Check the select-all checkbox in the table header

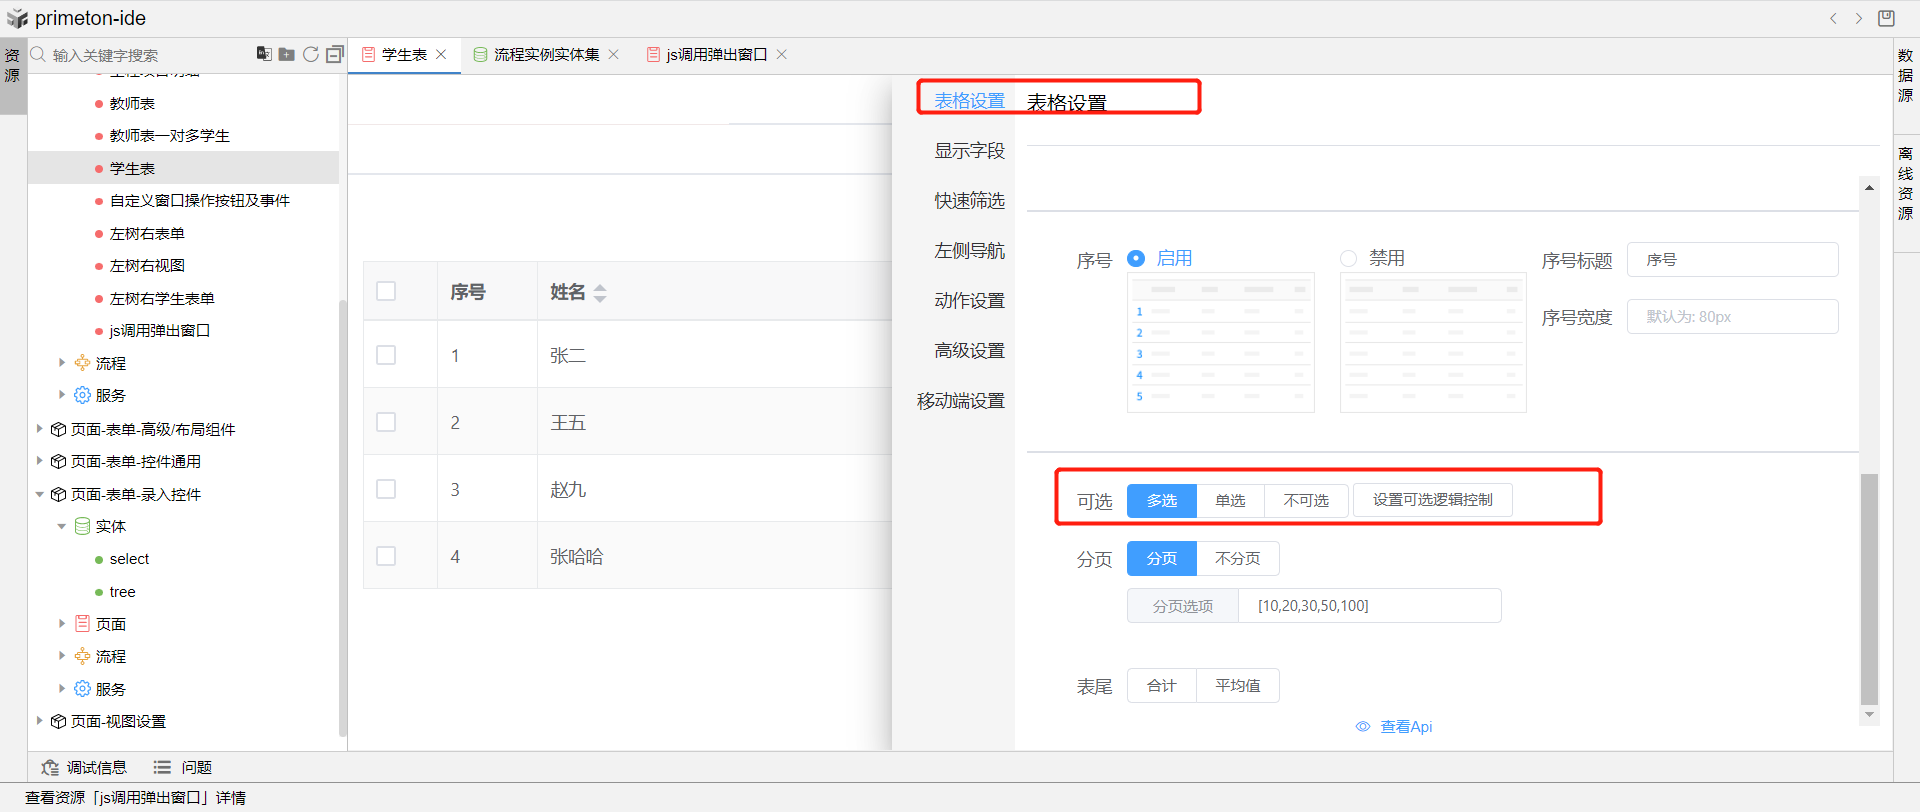pyautogui.click(x=386, y=291)
